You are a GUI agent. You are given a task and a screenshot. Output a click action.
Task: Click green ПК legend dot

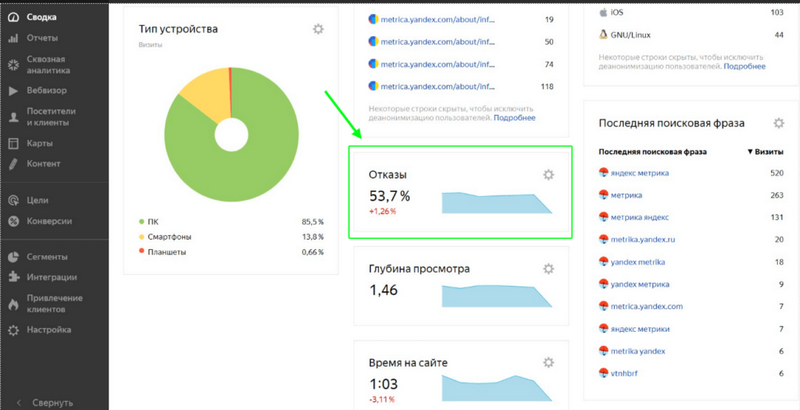[141, 222]
